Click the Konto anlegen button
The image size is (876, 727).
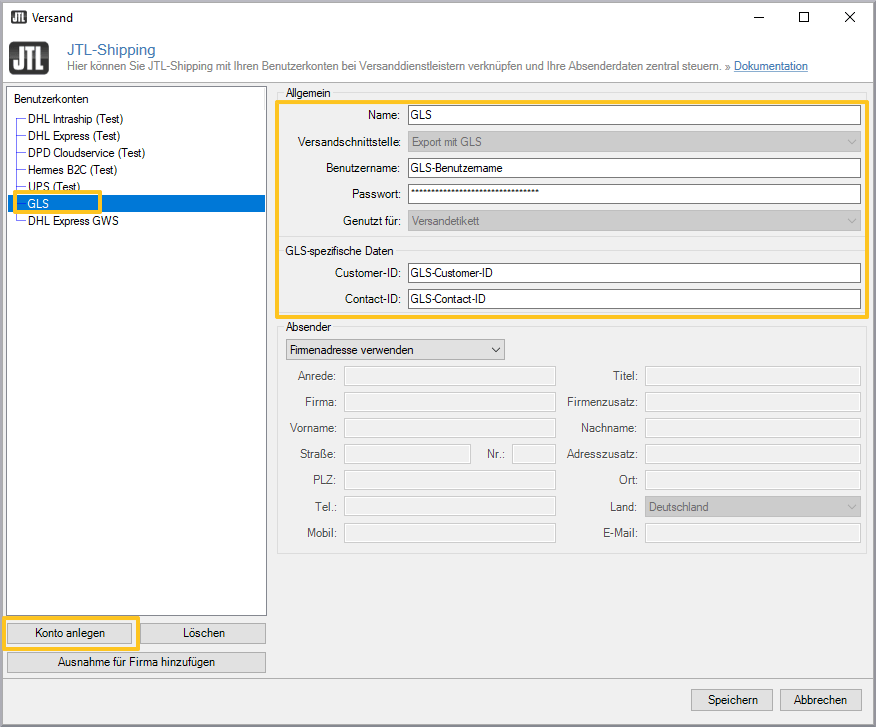pyautogui.click(x=69, y=633)
